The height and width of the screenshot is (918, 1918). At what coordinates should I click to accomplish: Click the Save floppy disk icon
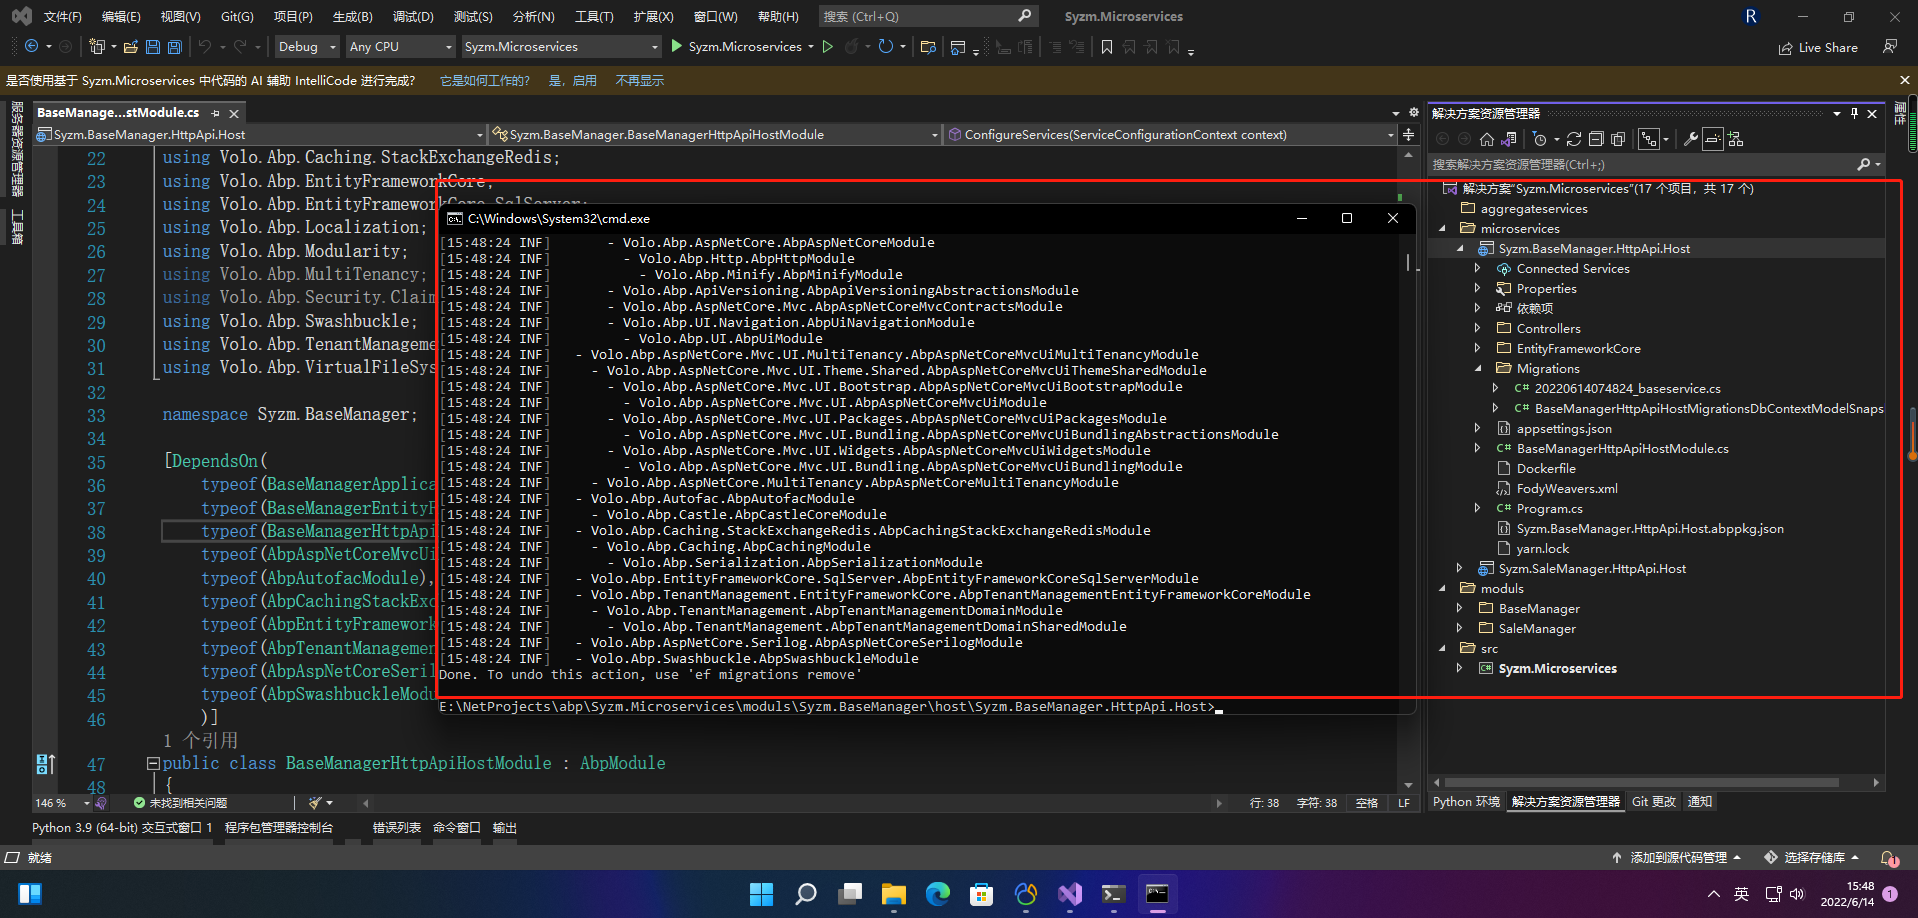[x=152, y=46]
